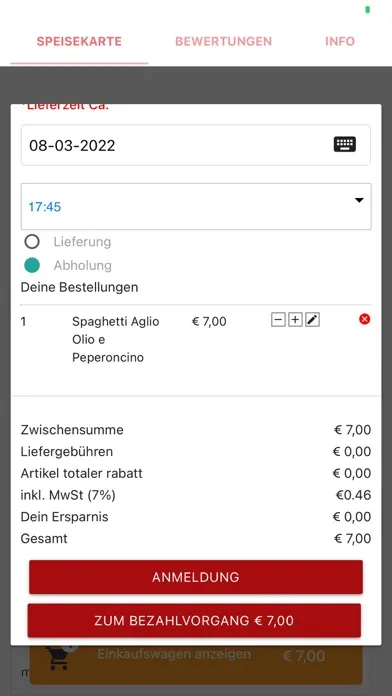
Task: Switch to the Speisekarte tab
Action: (79, 41)
